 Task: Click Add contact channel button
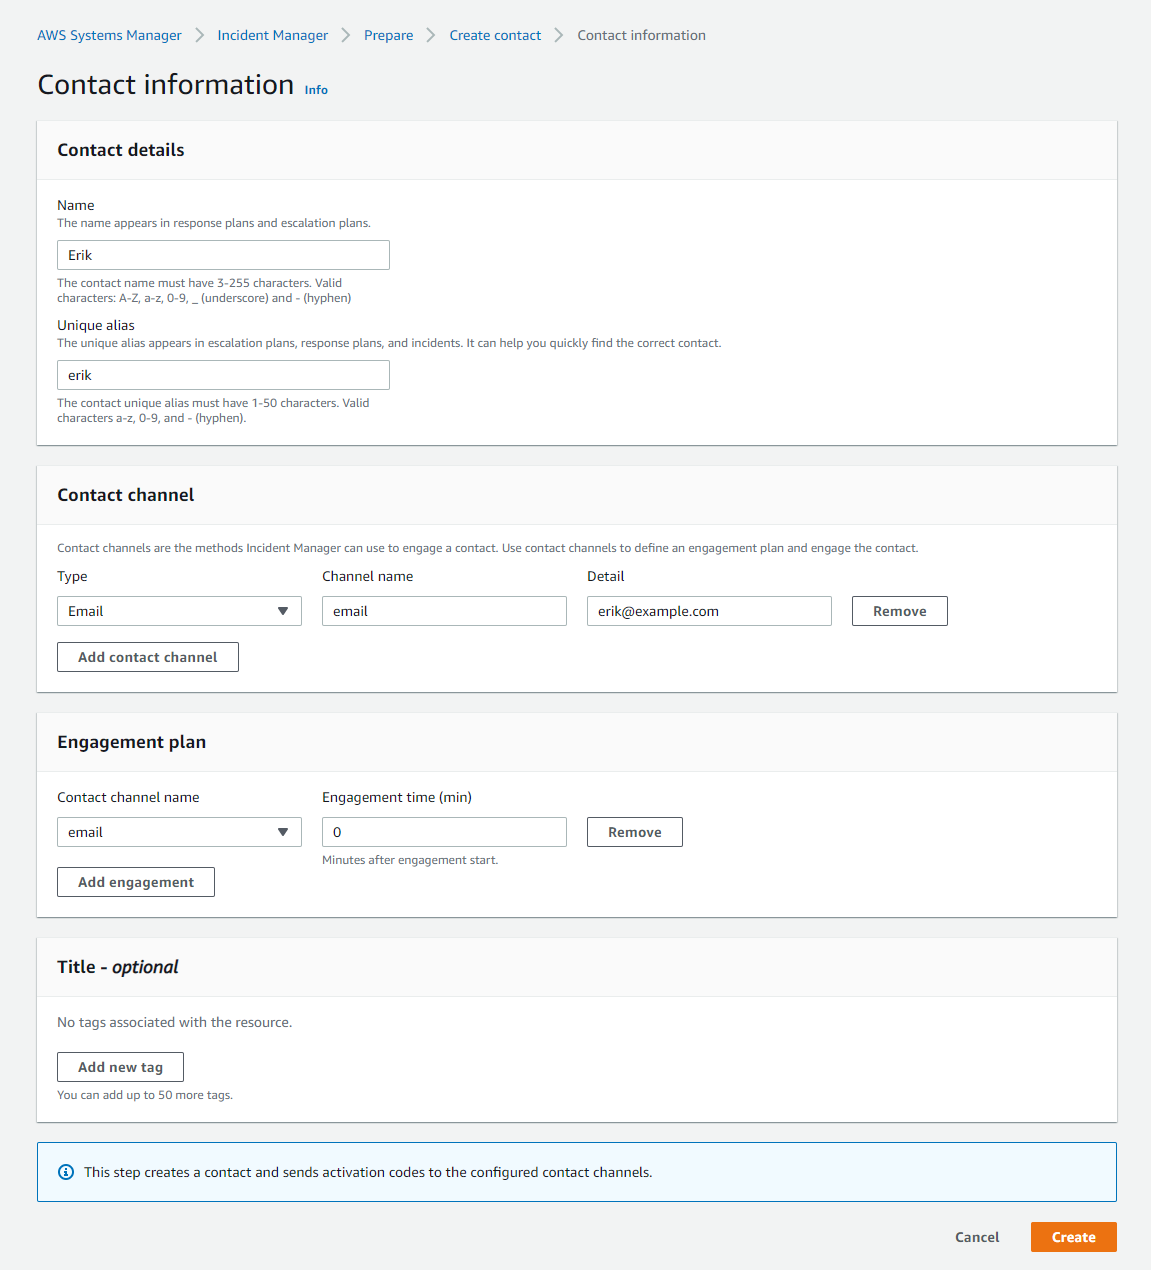click(x=148, y=657)
